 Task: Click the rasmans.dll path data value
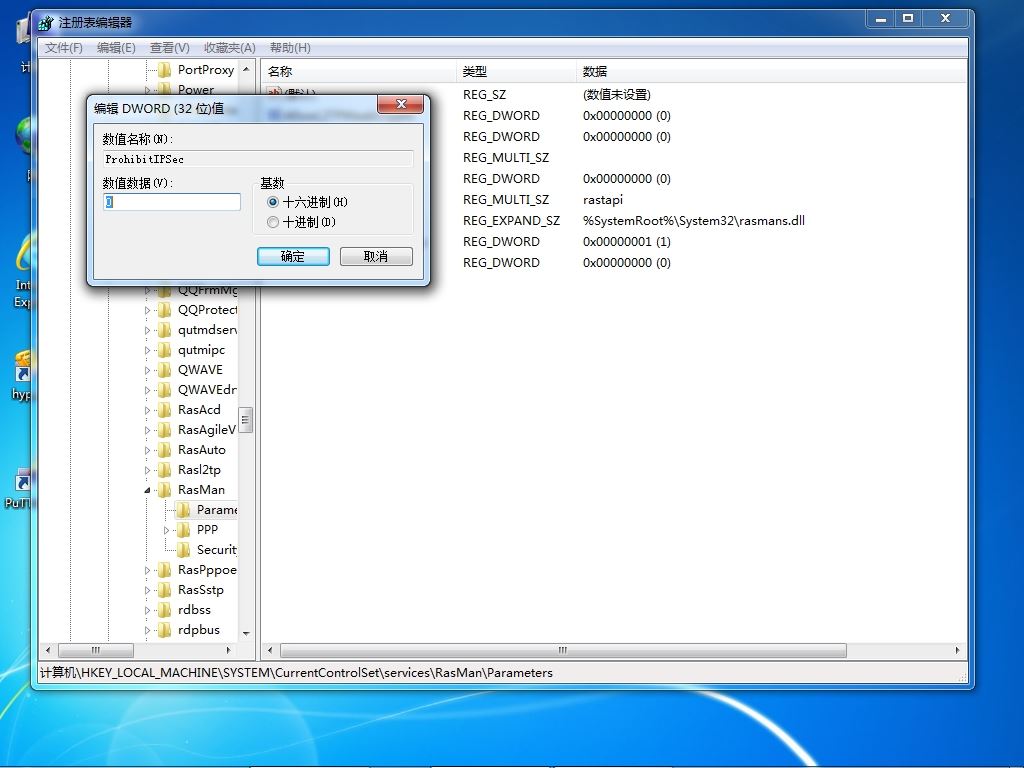click(694, 221)
